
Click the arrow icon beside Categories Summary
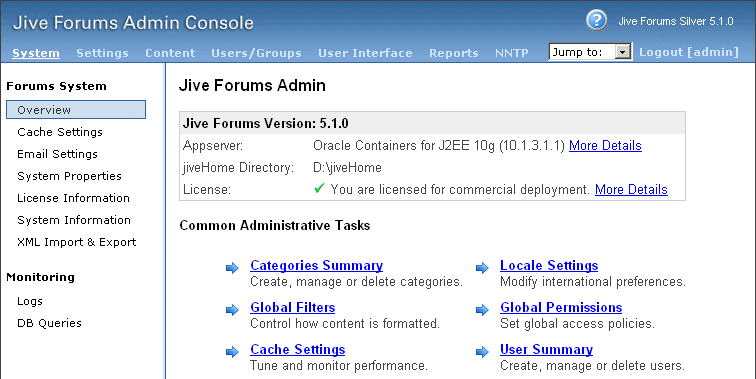[x=232, y=268]
